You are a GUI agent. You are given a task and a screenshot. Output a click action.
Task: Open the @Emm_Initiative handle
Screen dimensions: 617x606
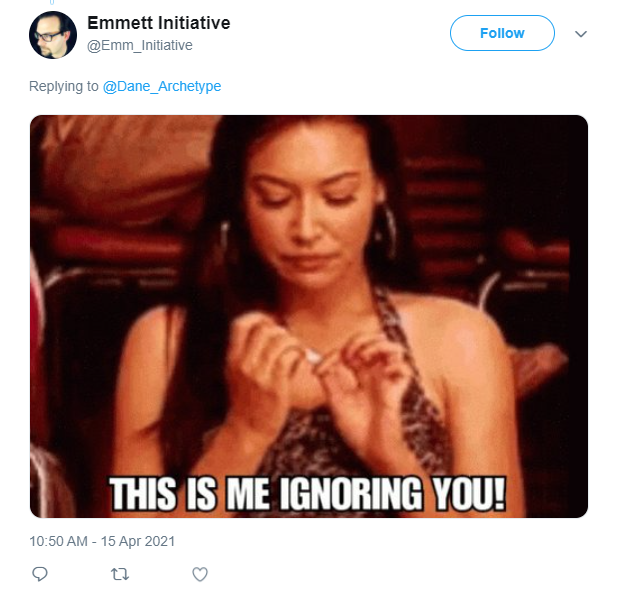click(x=140, y=45)
